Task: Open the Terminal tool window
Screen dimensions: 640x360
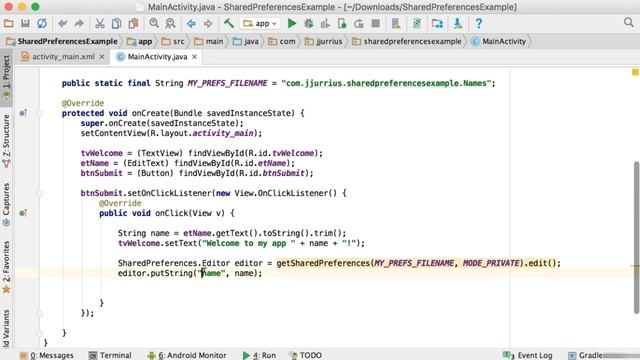Action: (x=110, y=355)
